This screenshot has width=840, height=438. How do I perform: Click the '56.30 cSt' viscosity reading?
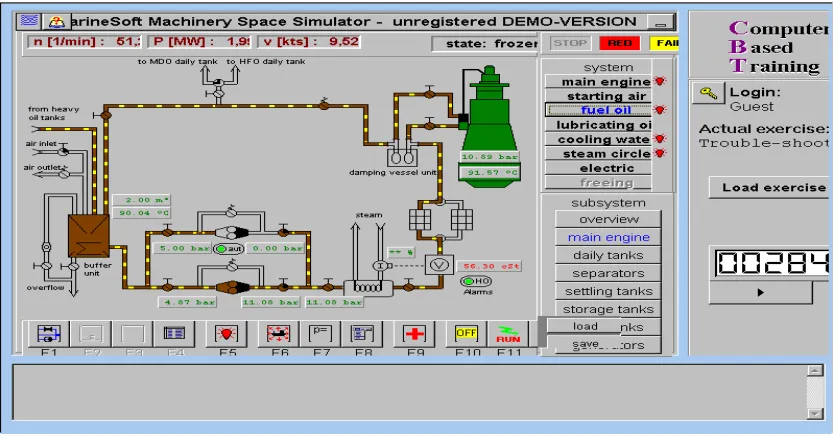coord(488,266)
